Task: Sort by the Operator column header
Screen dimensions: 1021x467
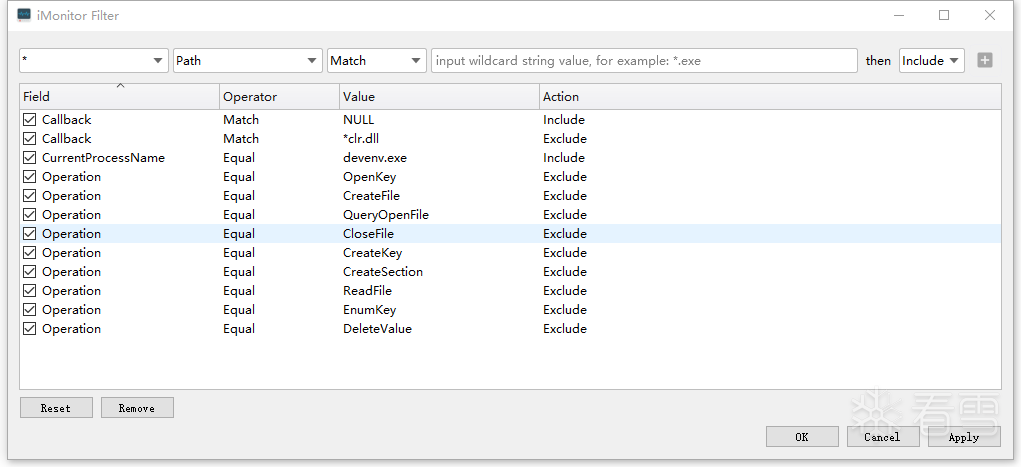Action: (279, 97)
